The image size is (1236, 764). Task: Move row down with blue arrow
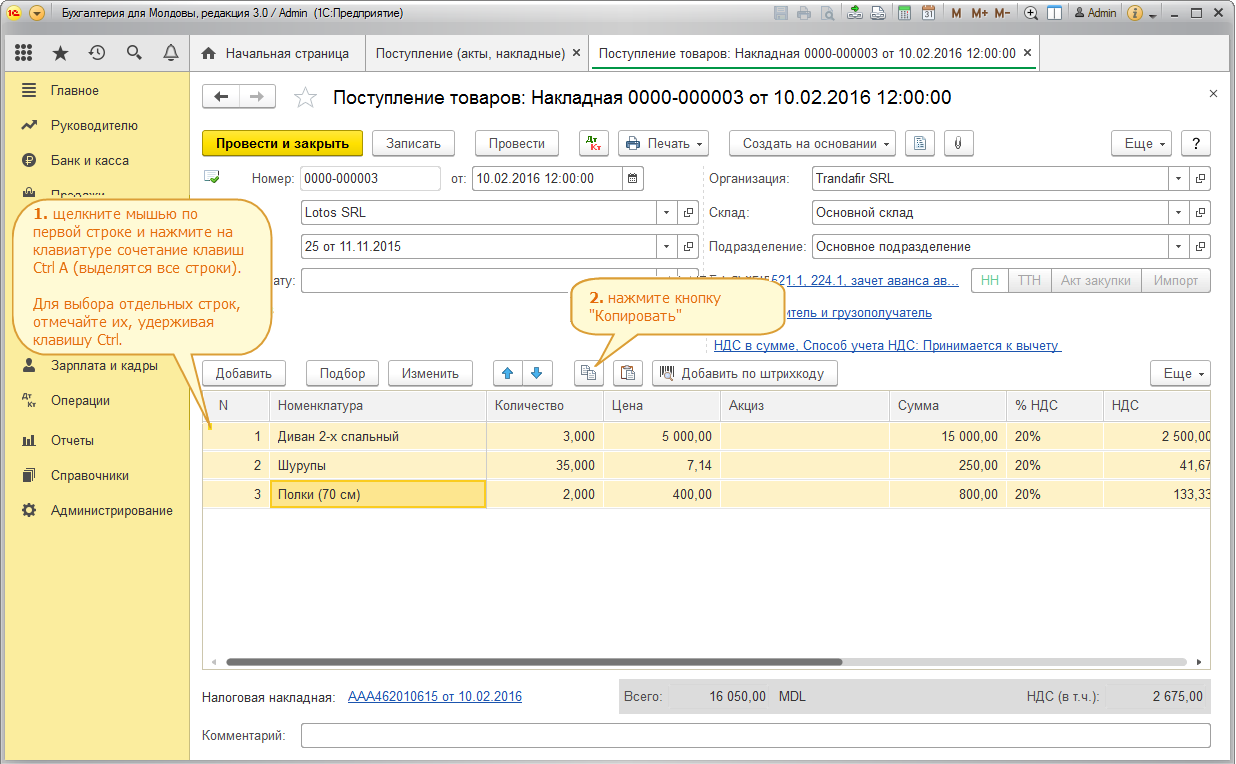pos(537,373)
